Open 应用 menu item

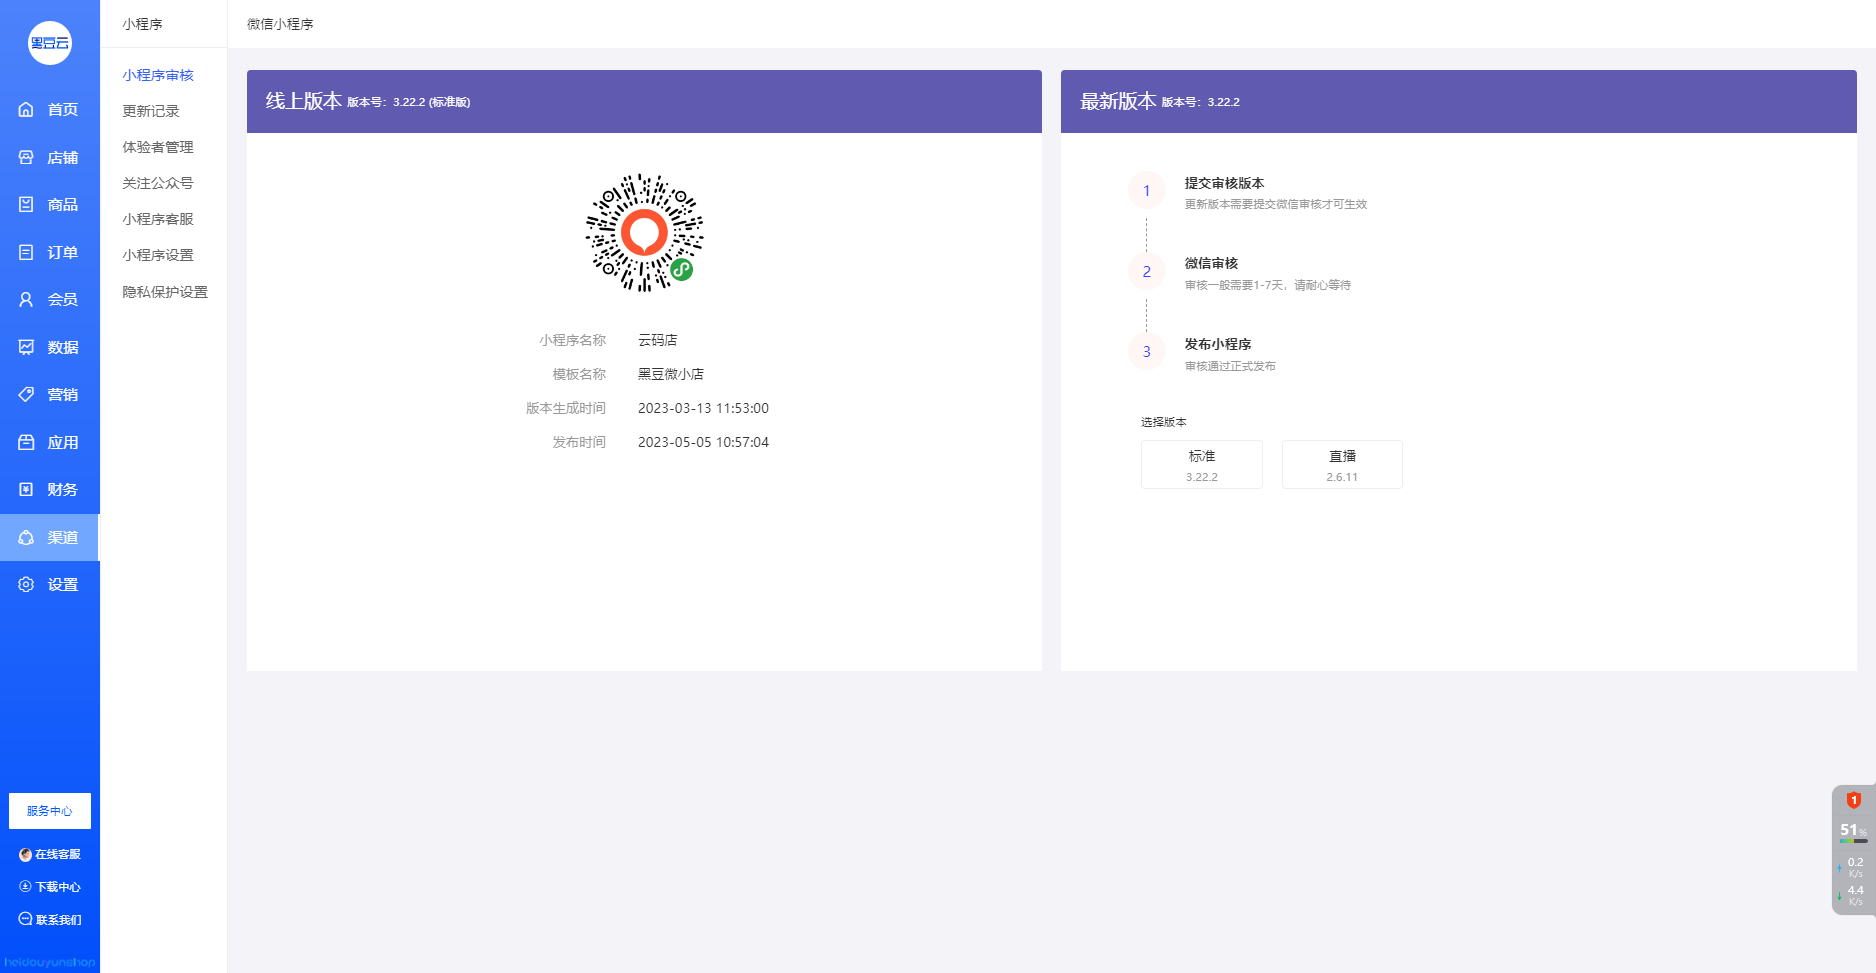[50, 442]
